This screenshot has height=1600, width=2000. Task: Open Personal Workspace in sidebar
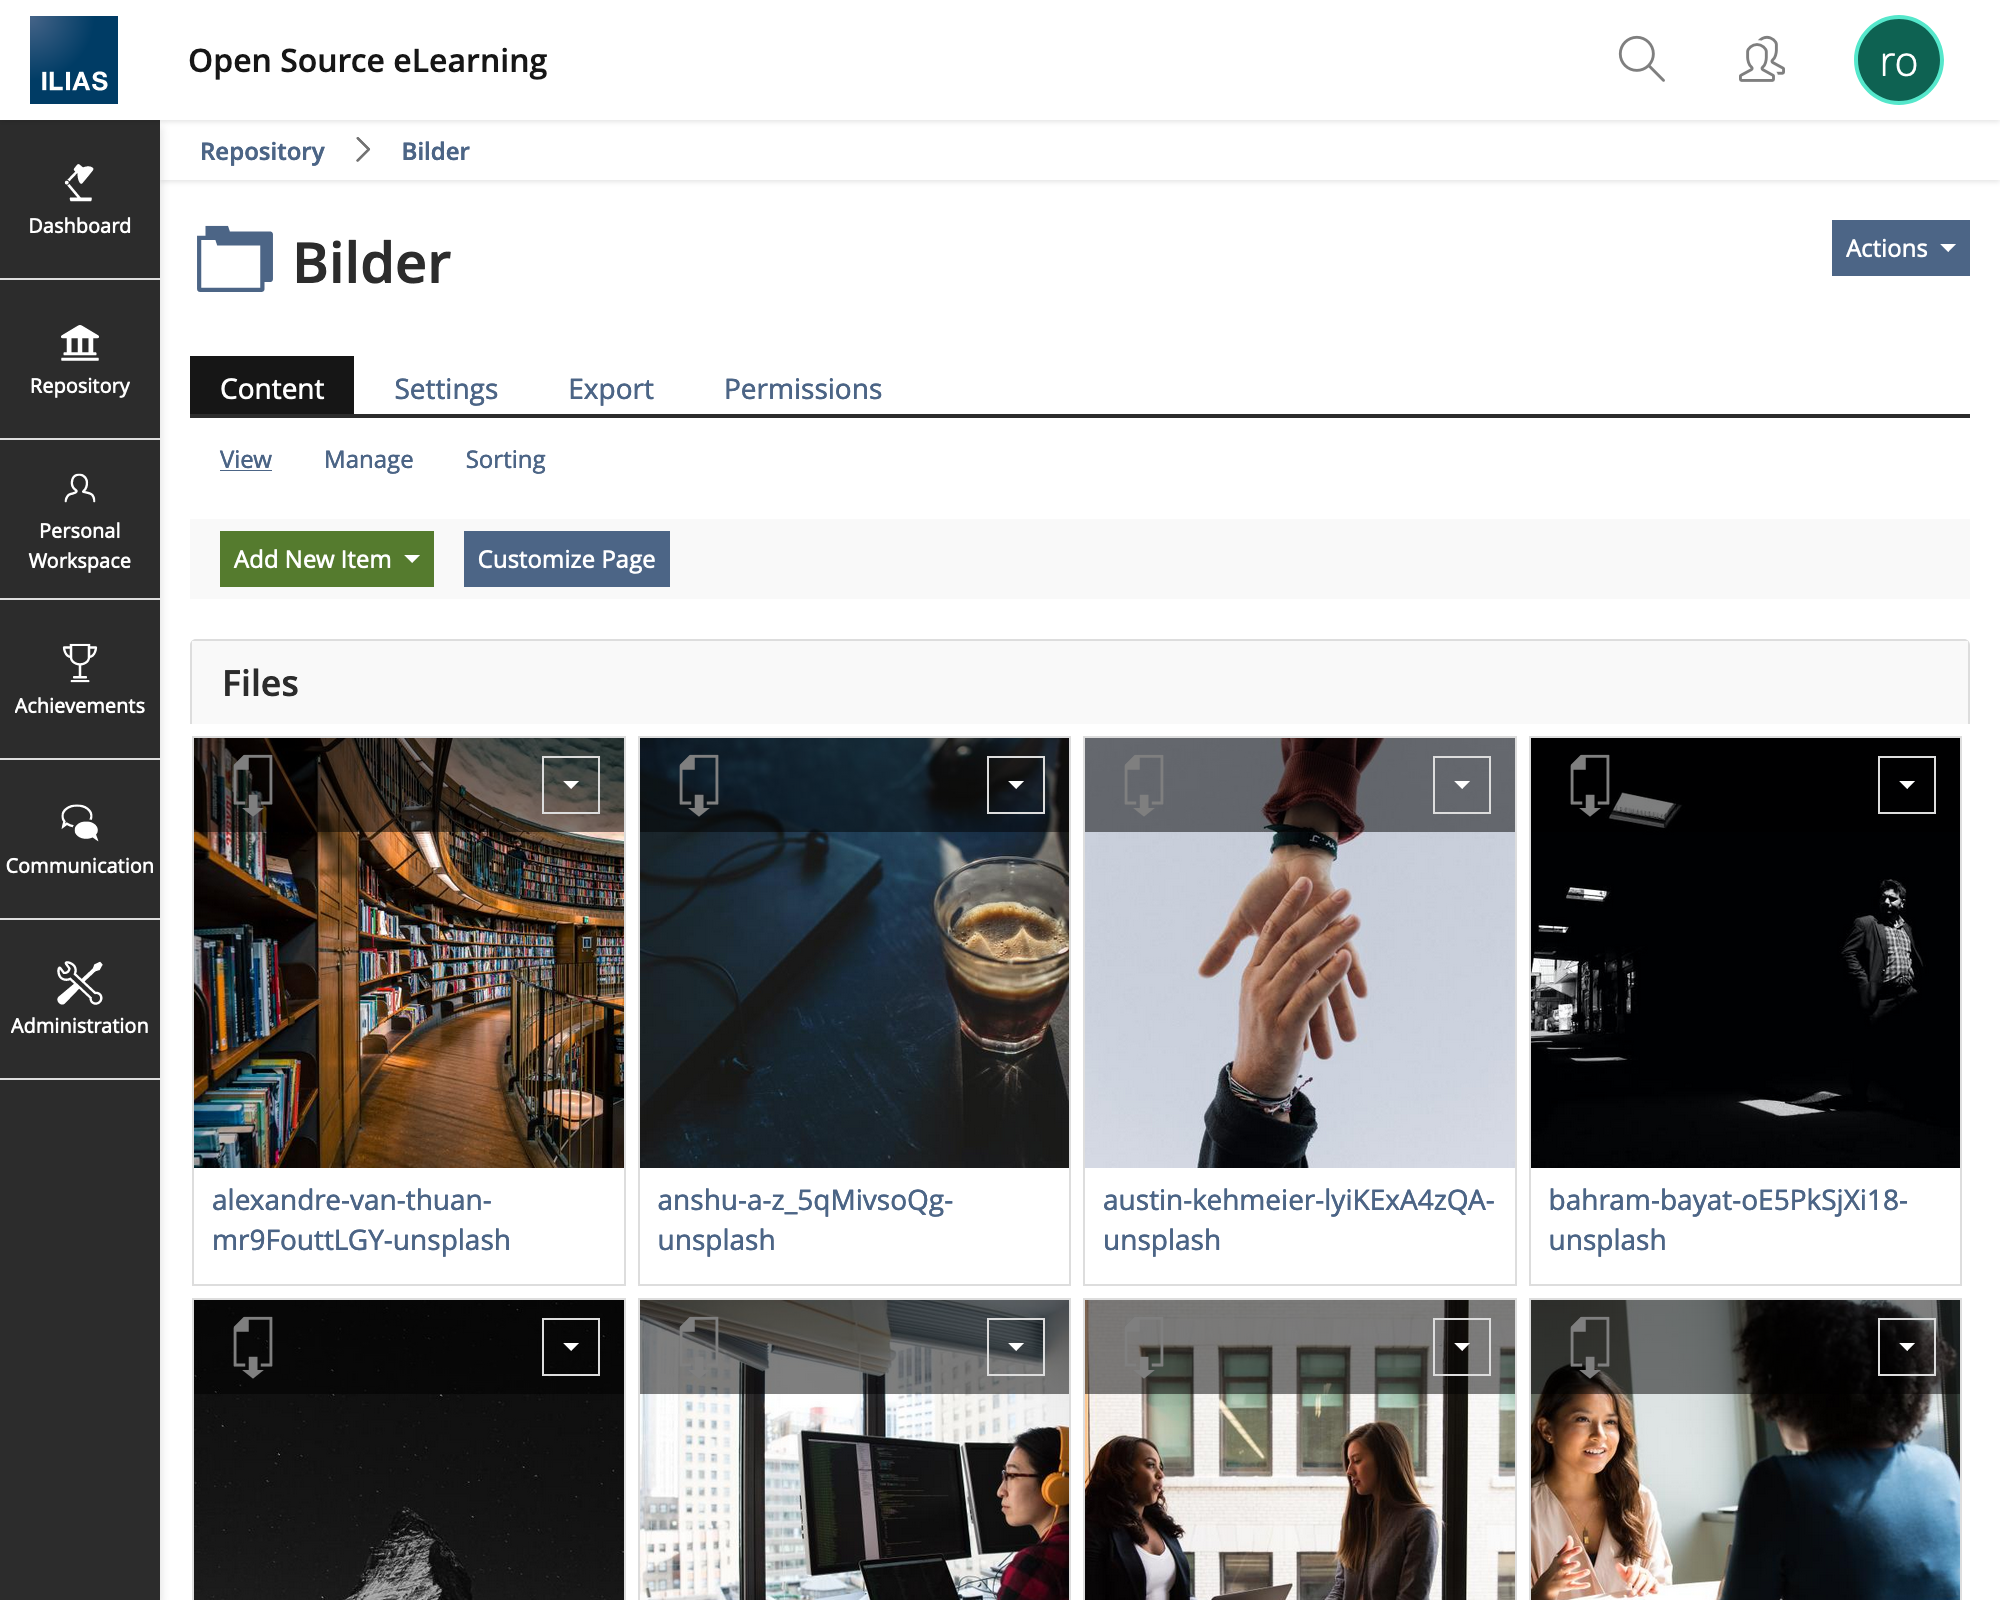(x=80, y=519)
